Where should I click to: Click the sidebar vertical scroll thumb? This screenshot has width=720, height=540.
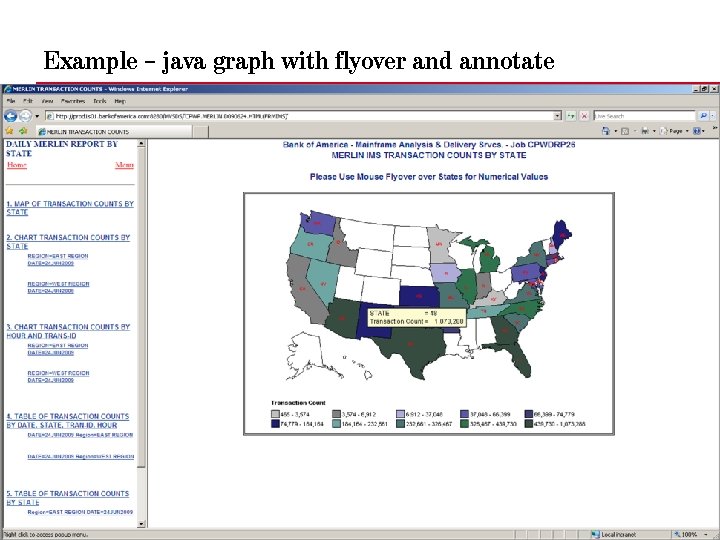point(141,308)
